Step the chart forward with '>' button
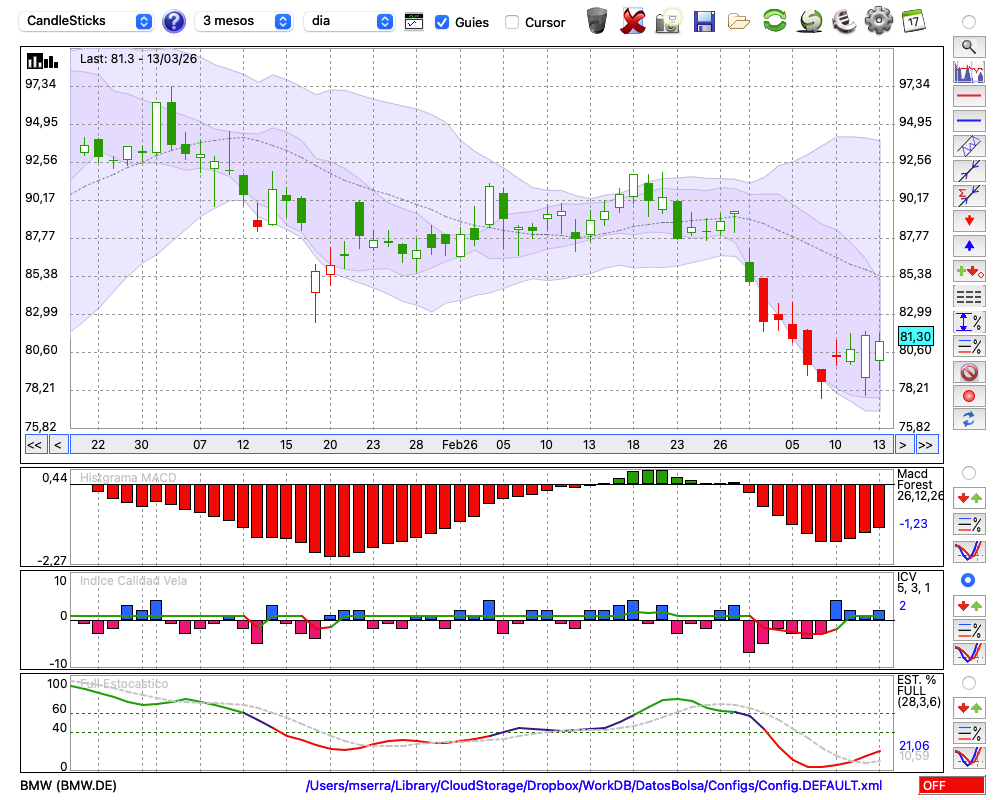This screenshot has height=800, width=1000. pyautogui.click(x=902, y=445)
